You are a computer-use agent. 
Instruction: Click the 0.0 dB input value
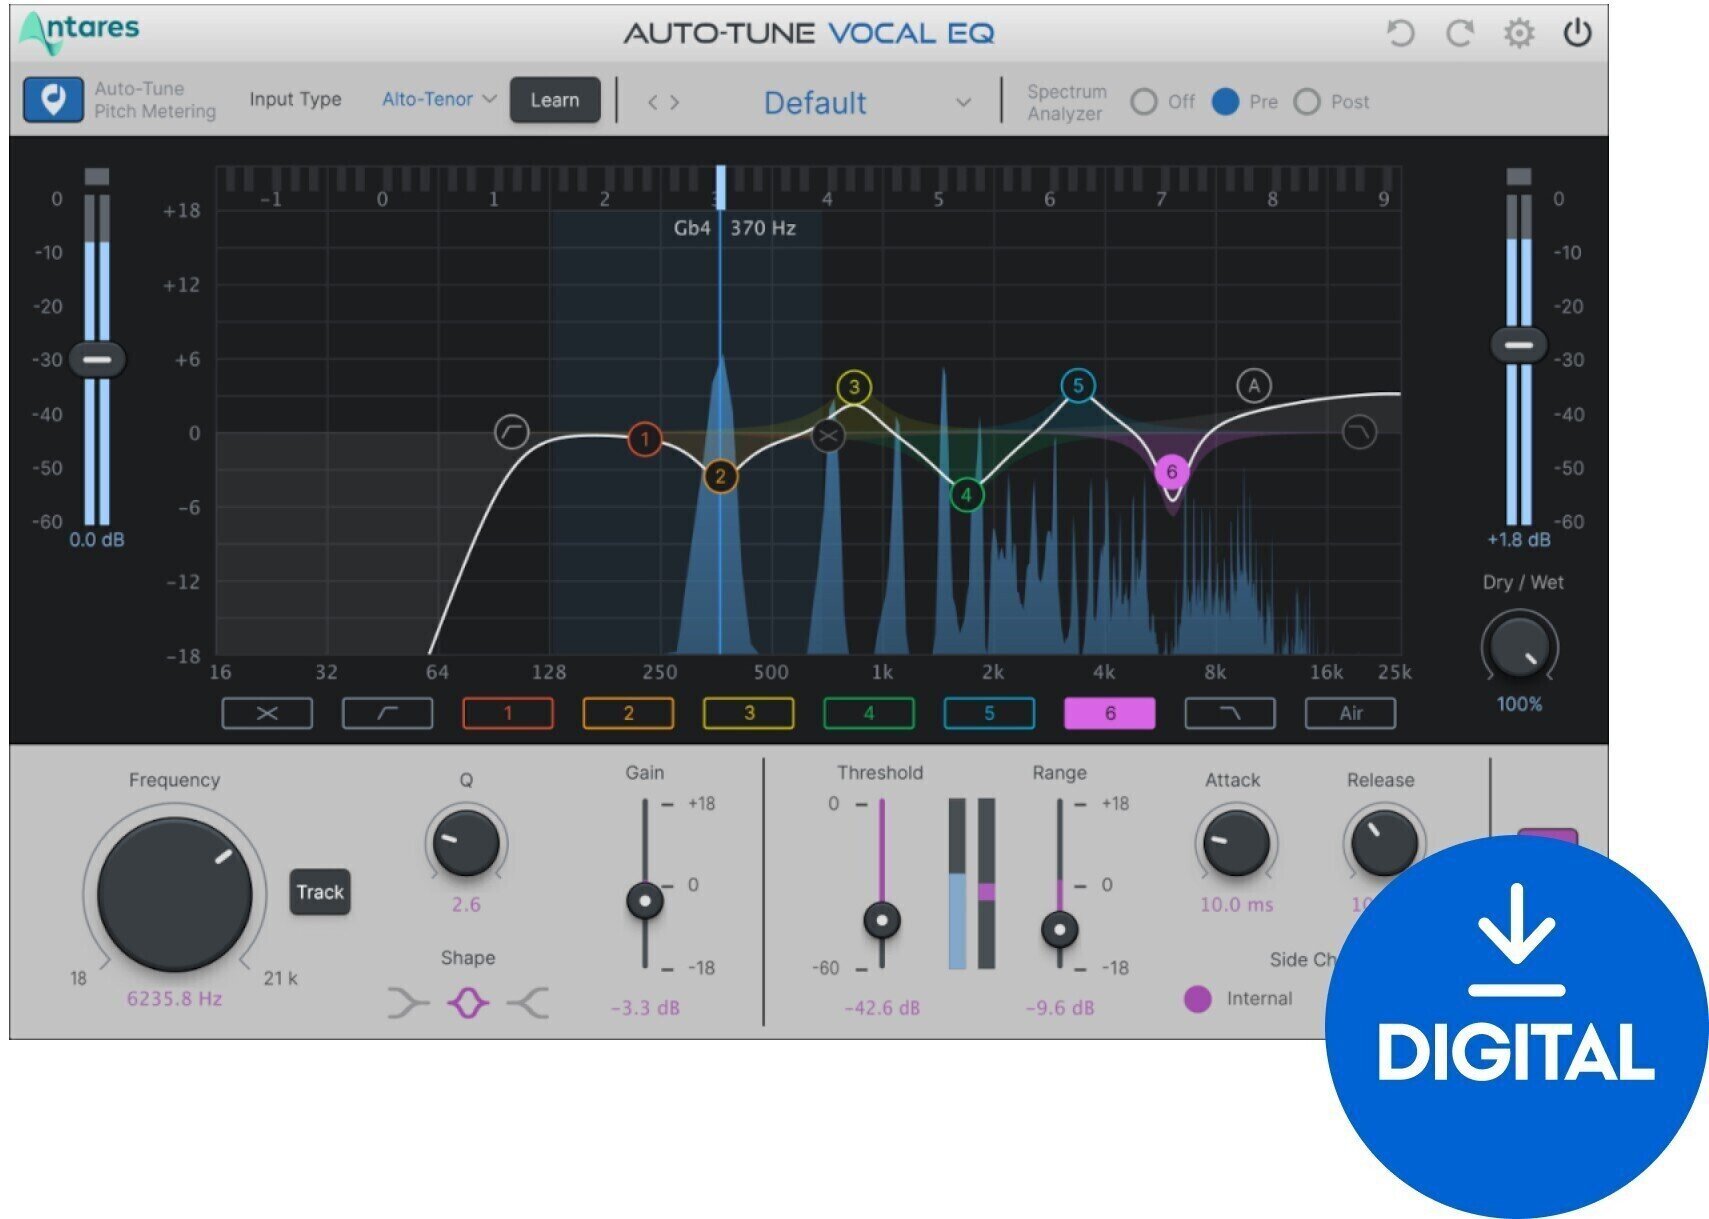[x=97, y=540]
